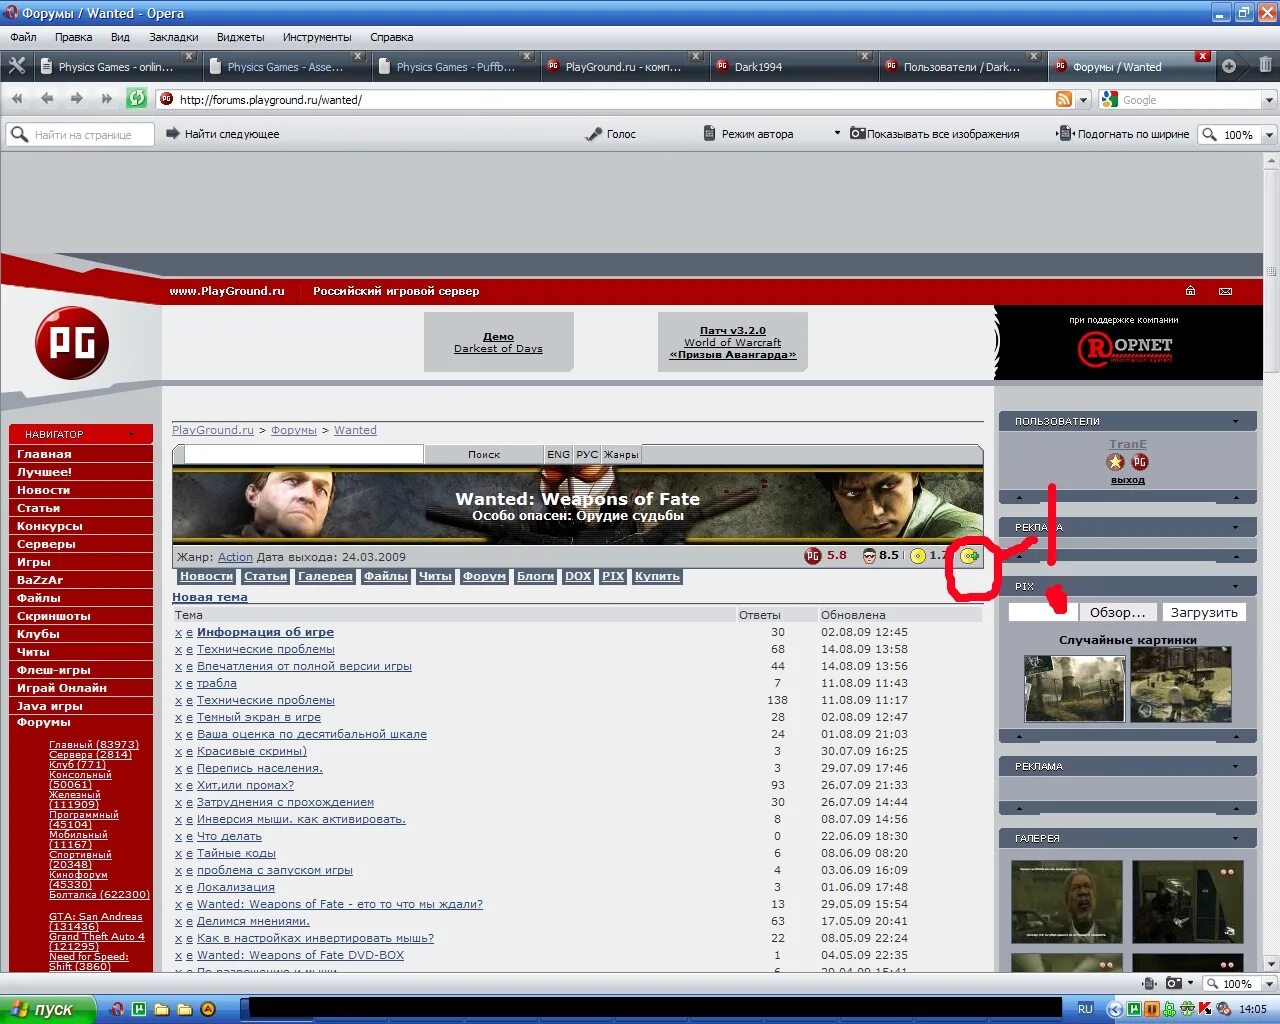The height and width of the screenshot is (1024, 1280).
Task: Click the выход logout link
Action: point(1128,480)
